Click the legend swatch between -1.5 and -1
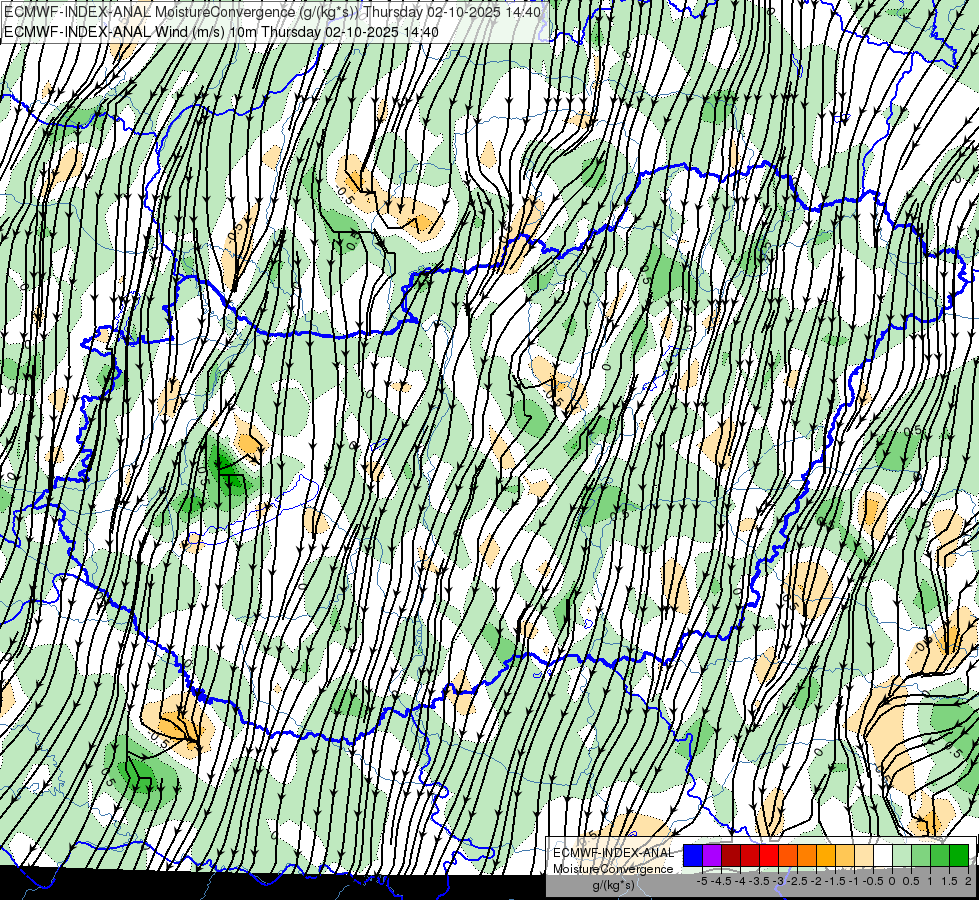Image resolution: width=979 pixels, height=900 pixels. 845,855
